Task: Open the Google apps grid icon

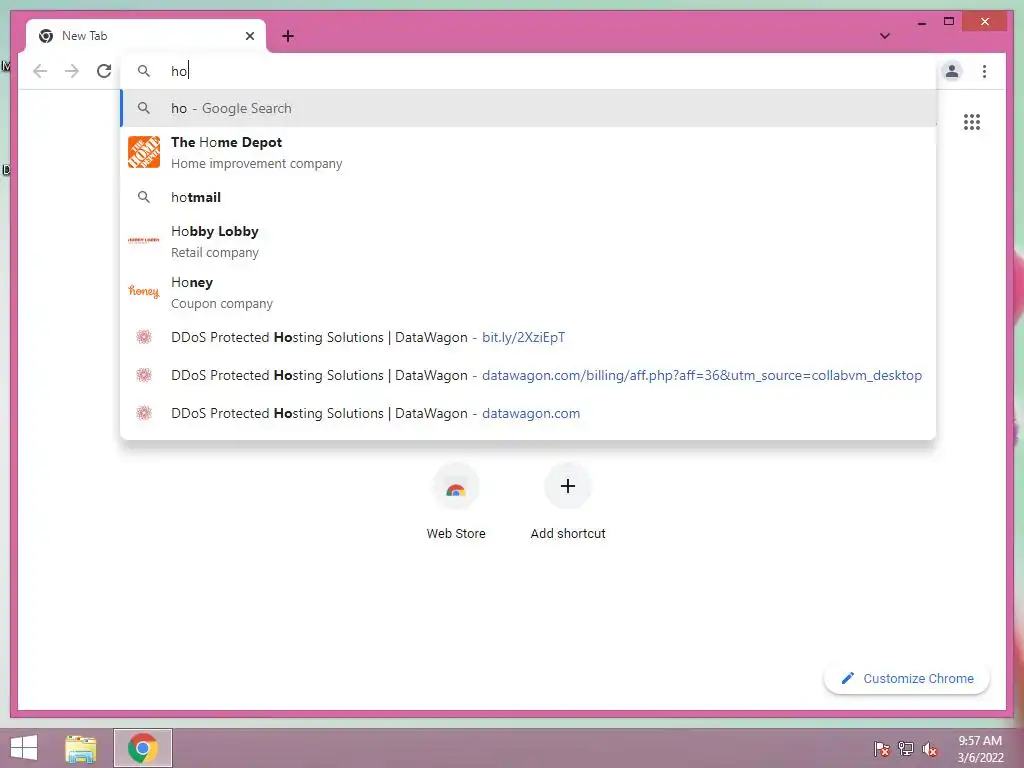Action: [972, 122]
